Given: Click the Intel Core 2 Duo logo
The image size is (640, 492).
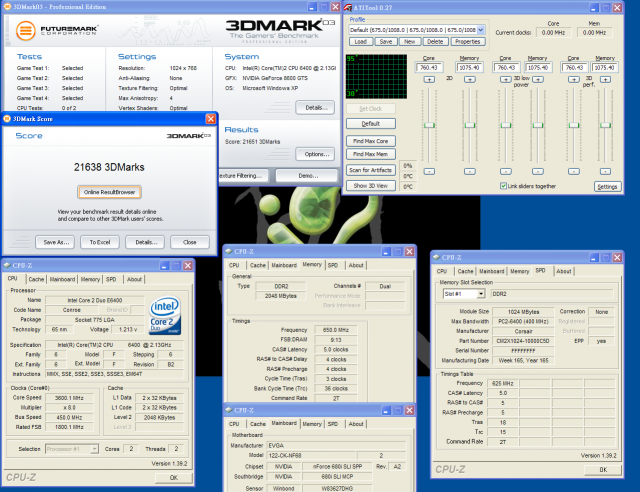Looking at the screenshot, I should [165, 316].
